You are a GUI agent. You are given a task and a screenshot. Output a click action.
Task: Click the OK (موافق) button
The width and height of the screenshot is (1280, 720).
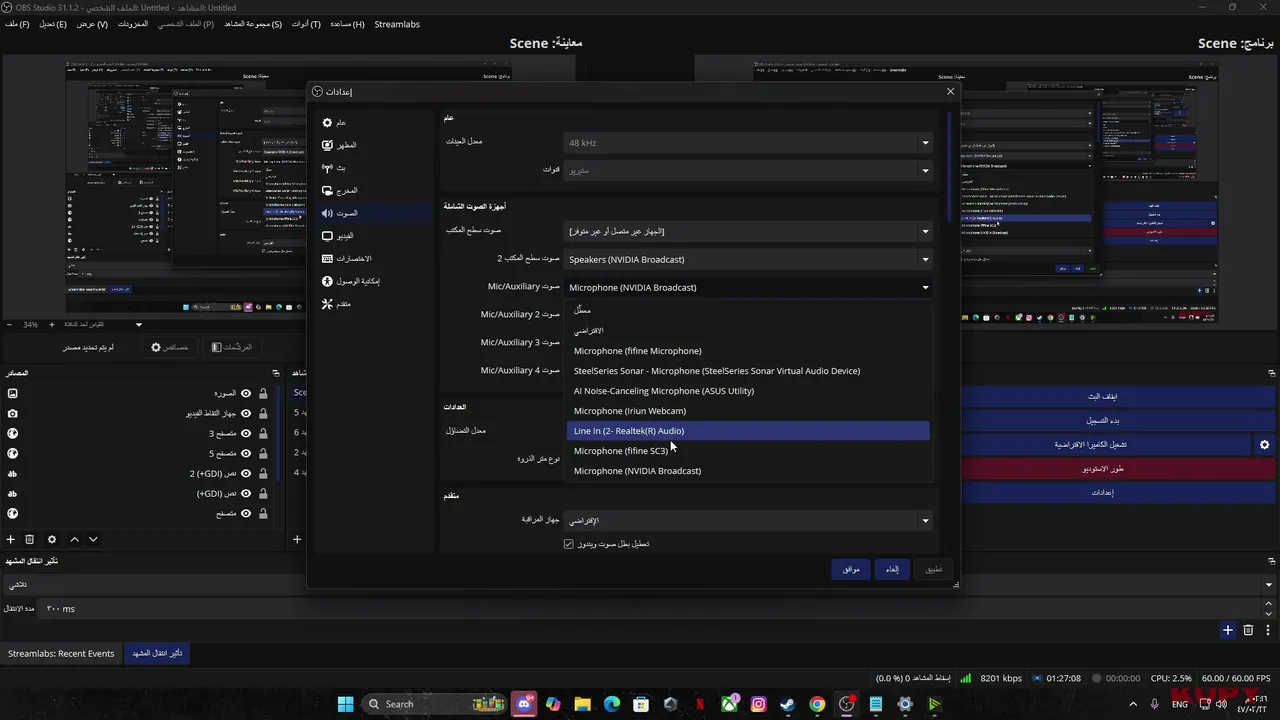click(850, 569)
